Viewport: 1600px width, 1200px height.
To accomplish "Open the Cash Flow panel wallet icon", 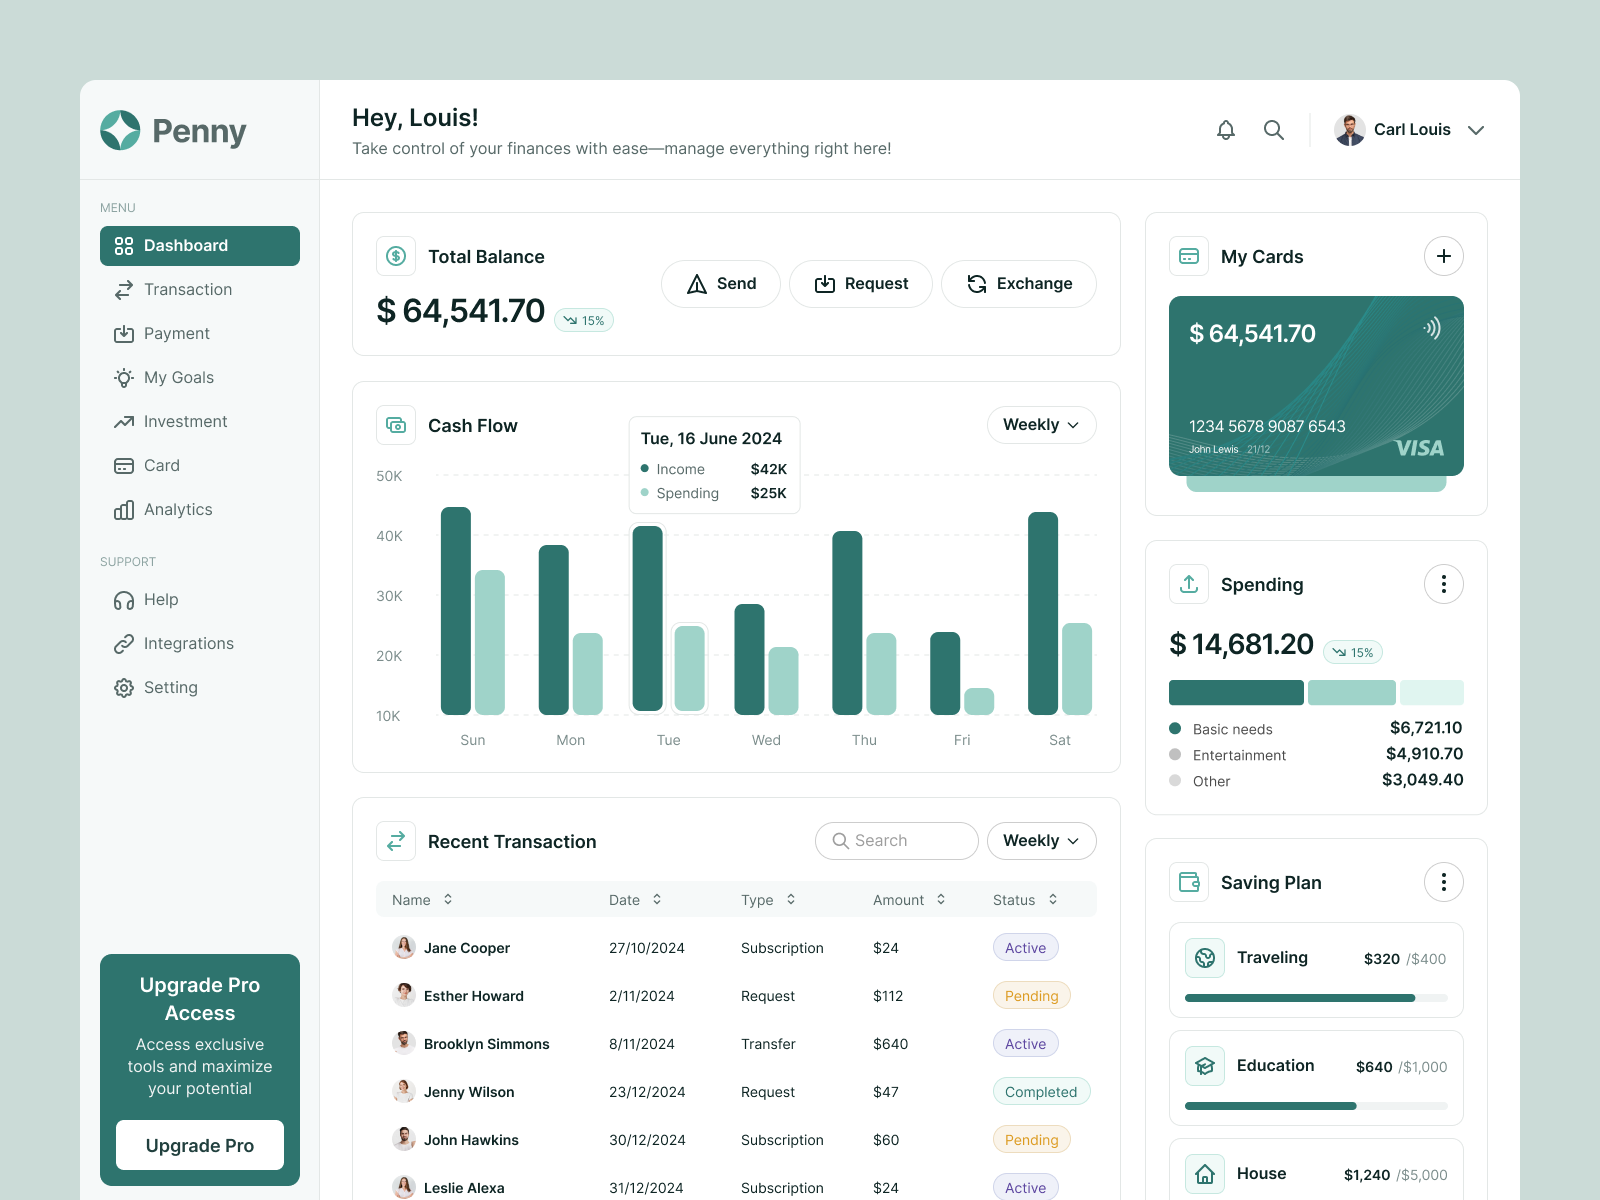I will 395,424.
